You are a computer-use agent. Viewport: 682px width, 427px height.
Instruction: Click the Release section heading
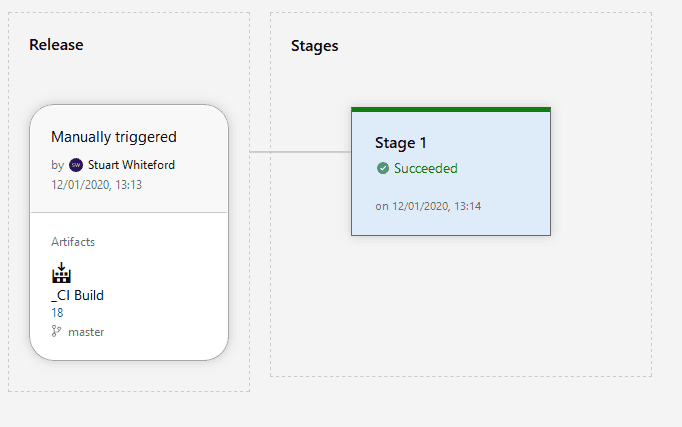pos(56,45)
